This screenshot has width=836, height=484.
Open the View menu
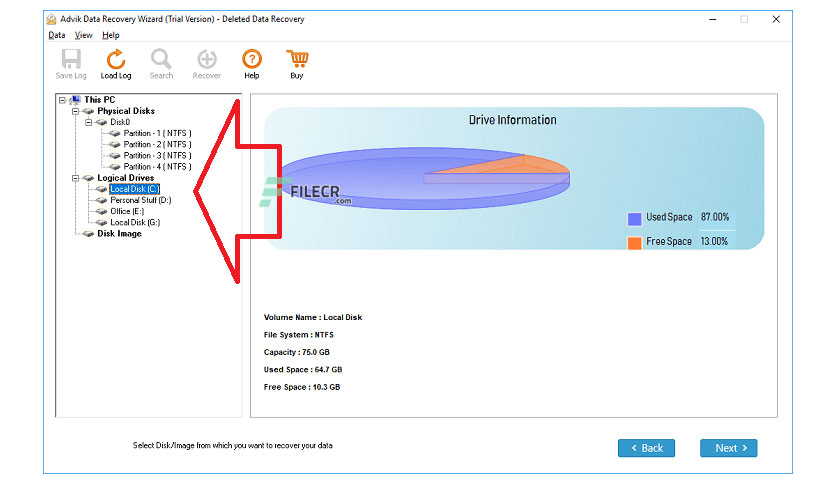(x=83, y=35)
